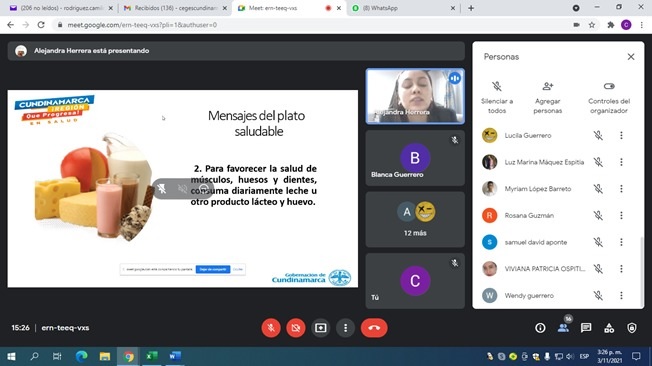This screenshot has width=652, height=366.
Task: Click camera permission icon in address bar
Action: (x=576, y=25)
